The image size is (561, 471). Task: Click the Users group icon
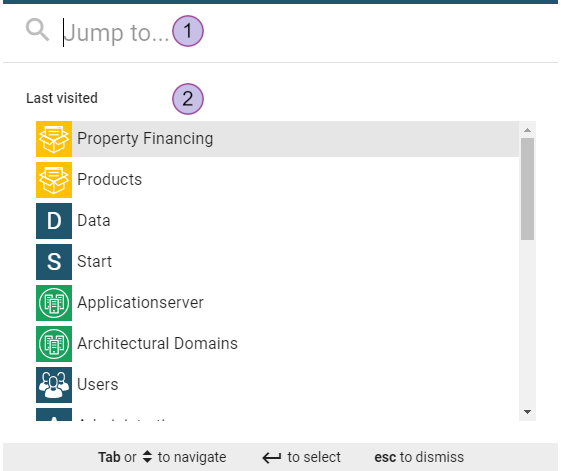click(54, 385)
